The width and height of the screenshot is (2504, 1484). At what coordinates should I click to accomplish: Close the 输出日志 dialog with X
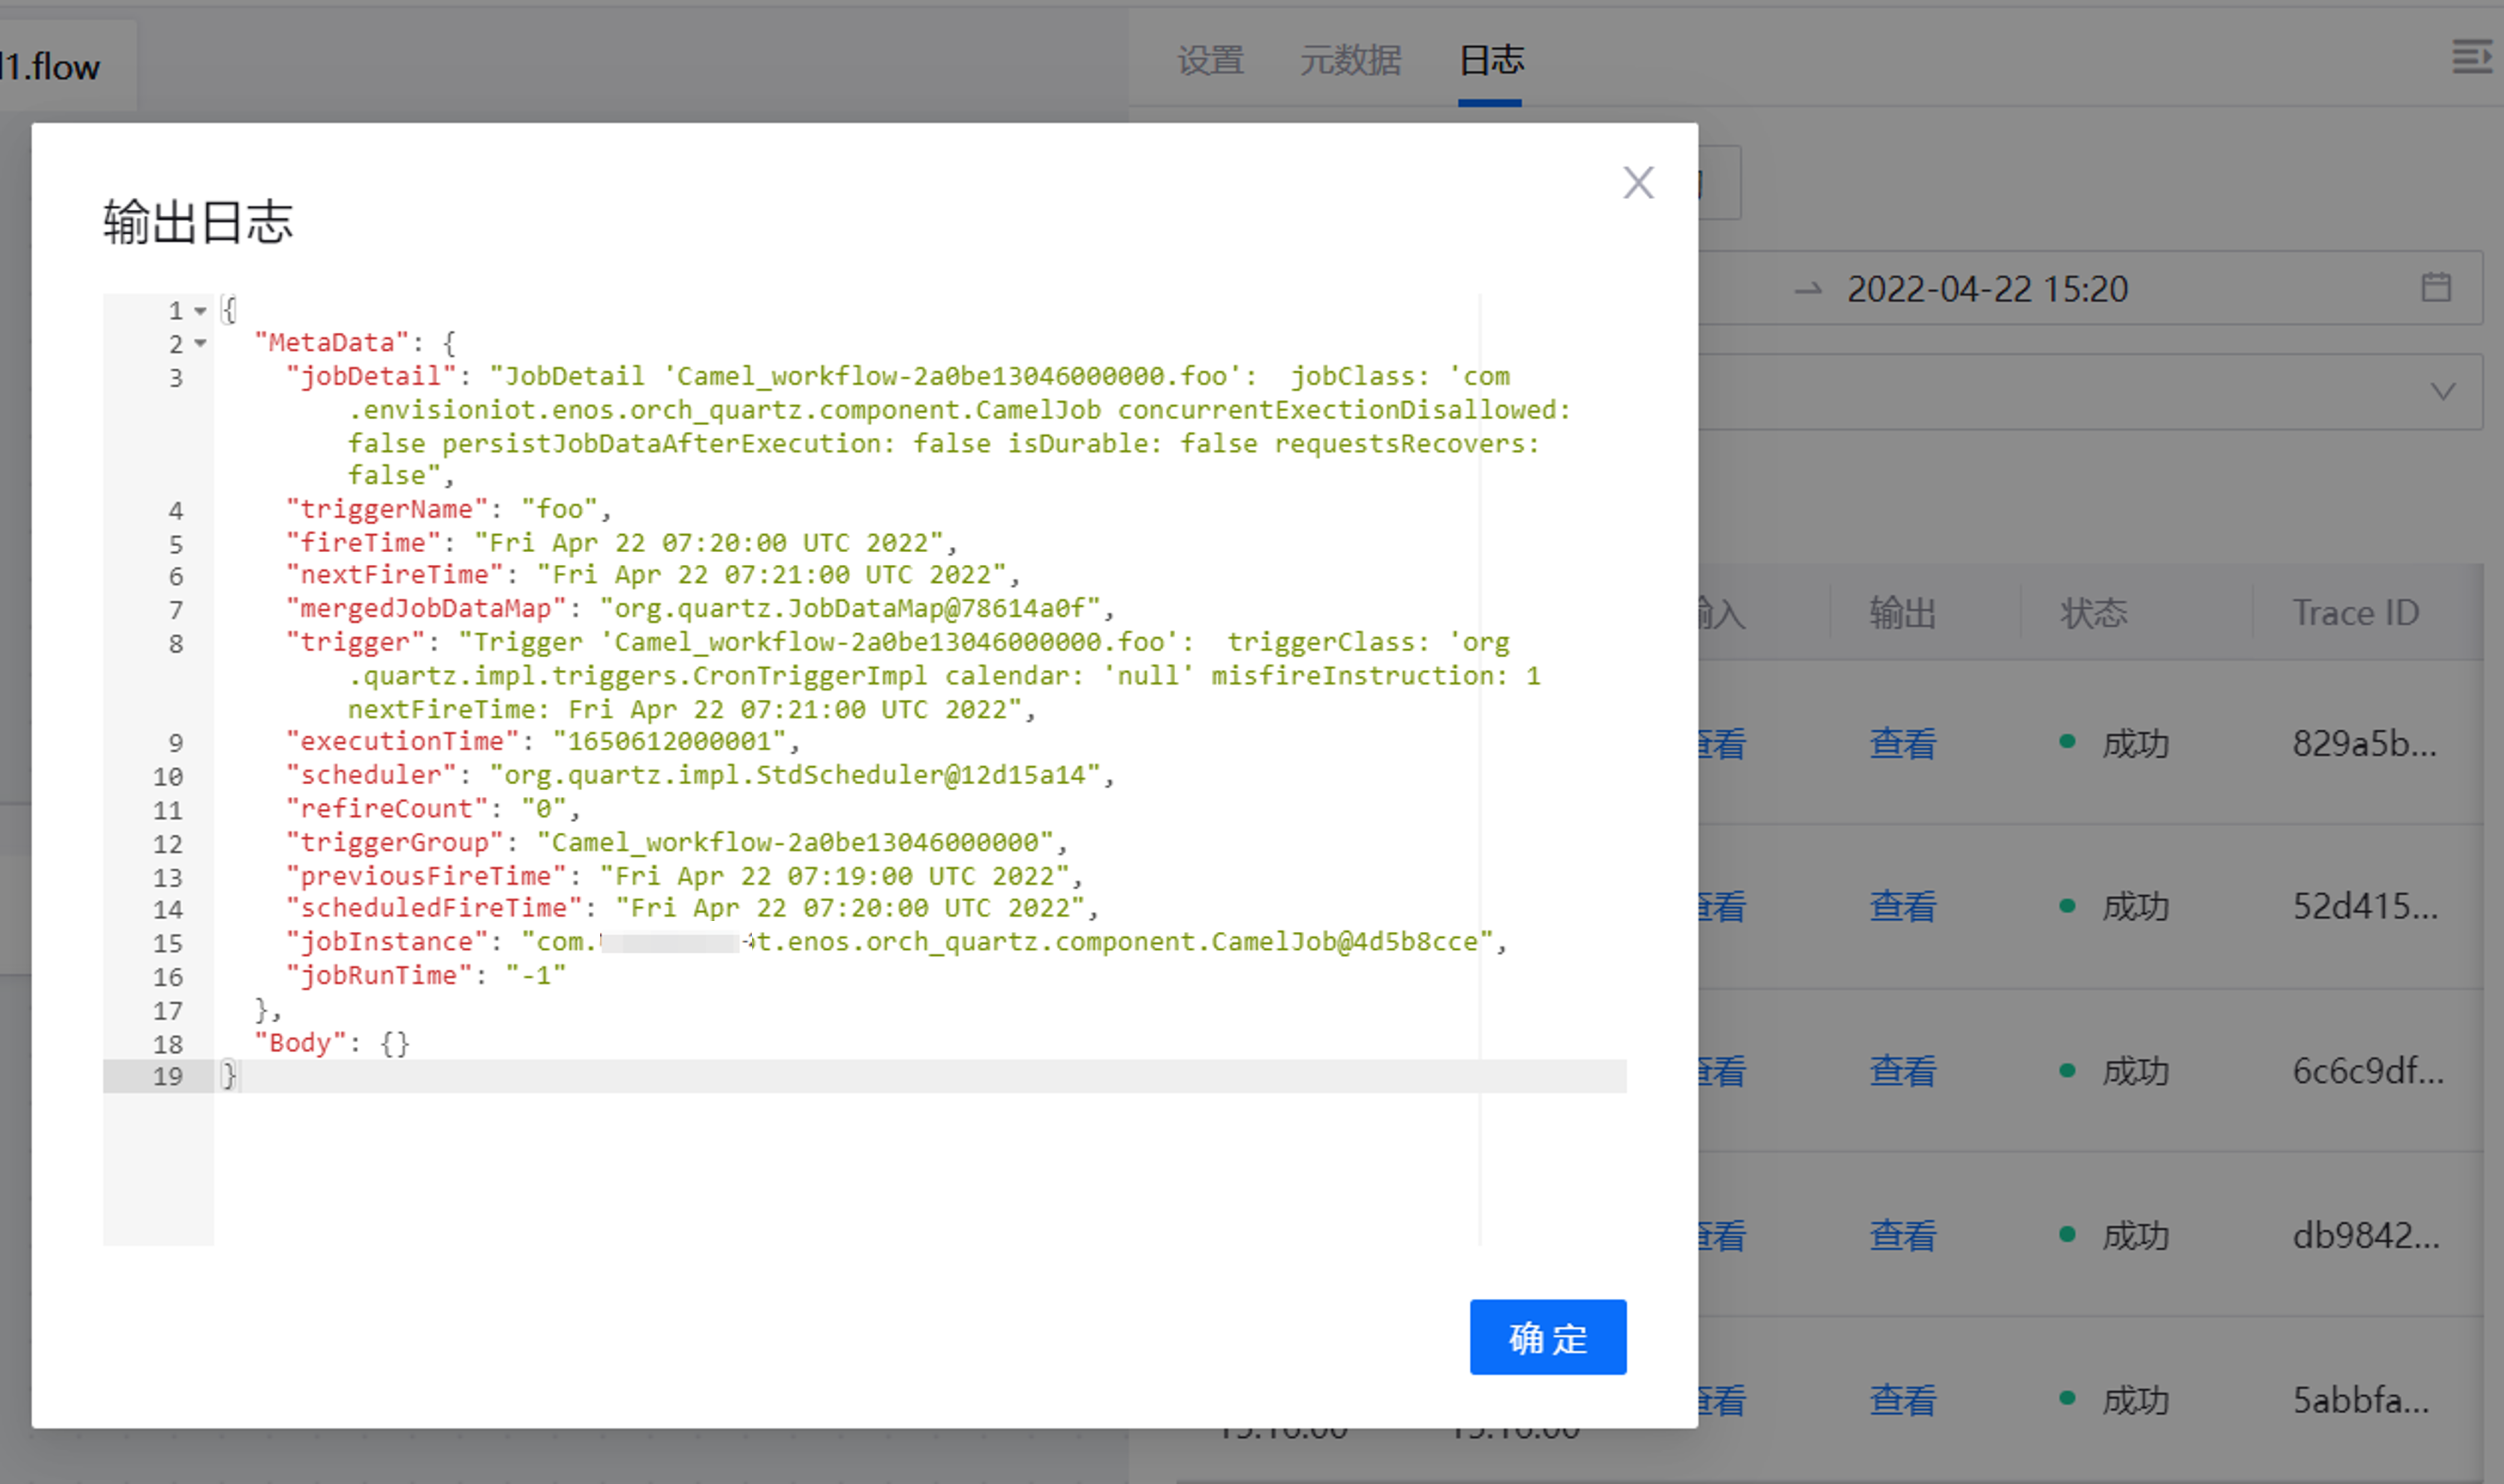click(x=1637, y=183)
